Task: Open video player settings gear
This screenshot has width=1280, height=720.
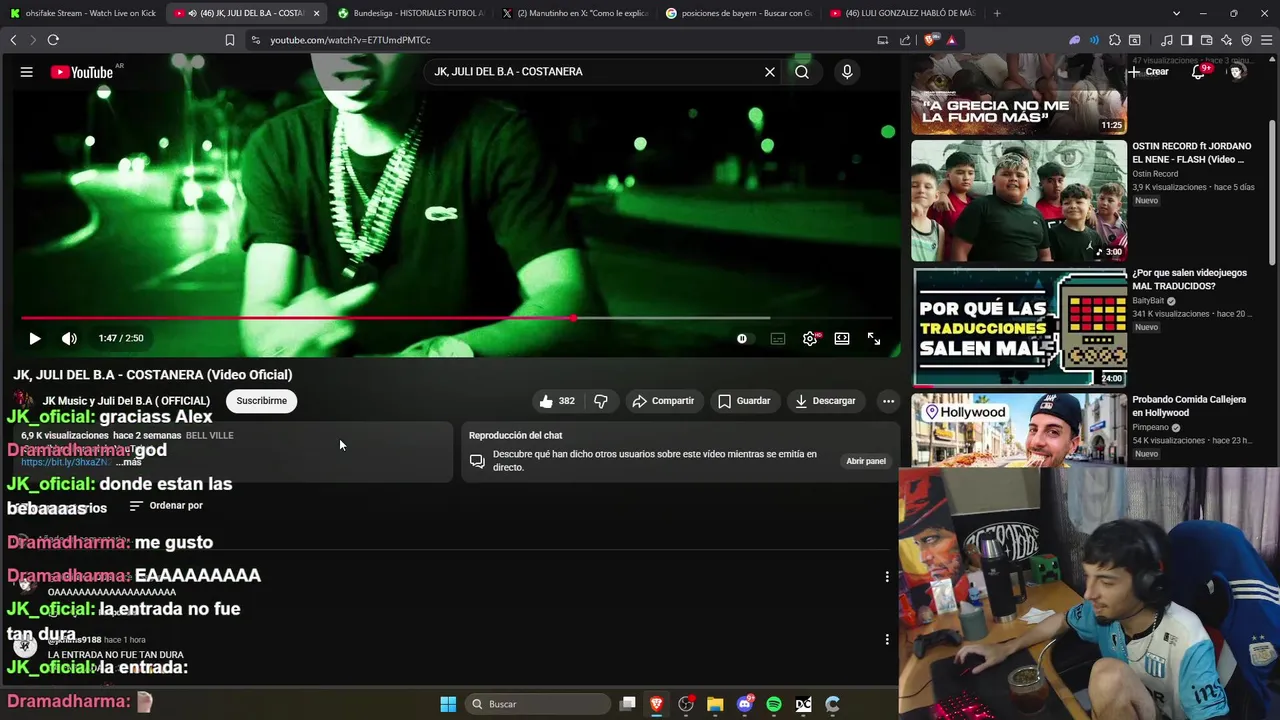Action: point(810,339)
